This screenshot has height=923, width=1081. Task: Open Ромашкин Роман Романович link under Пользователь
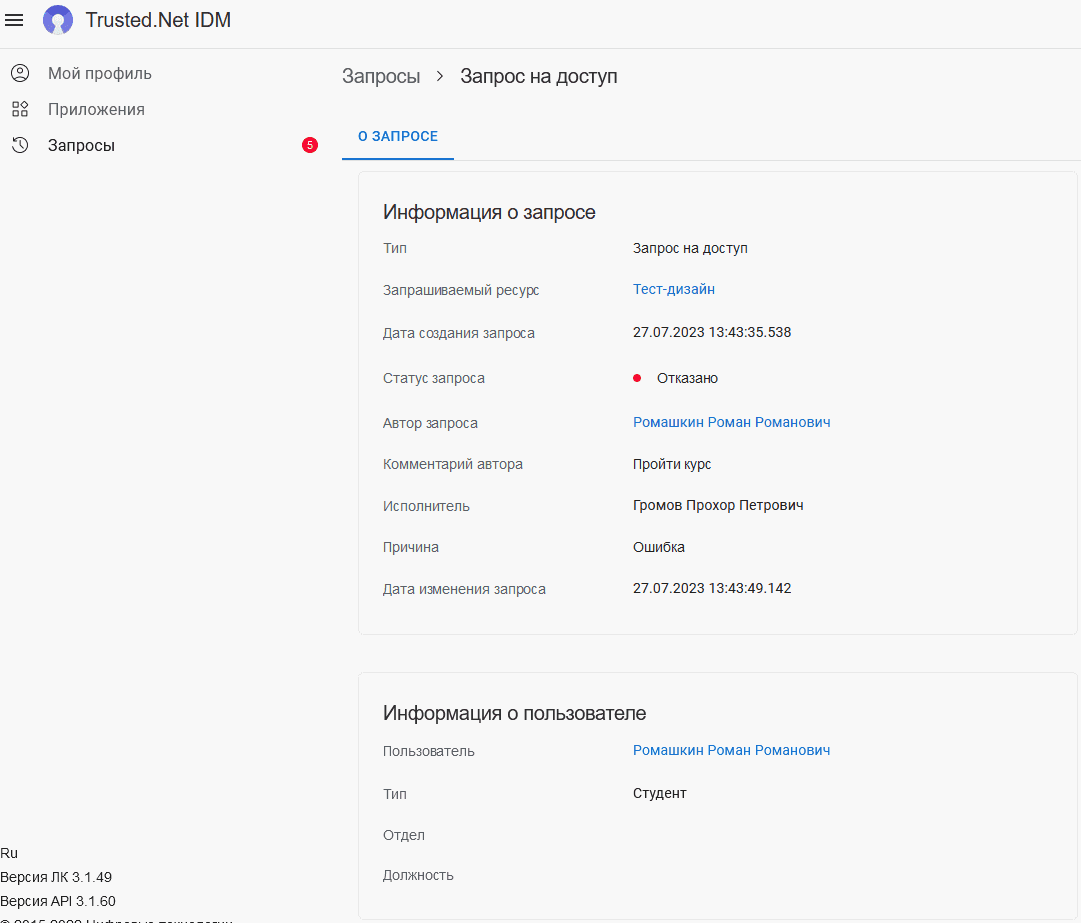pyautogui.click(x=731, y=750)
